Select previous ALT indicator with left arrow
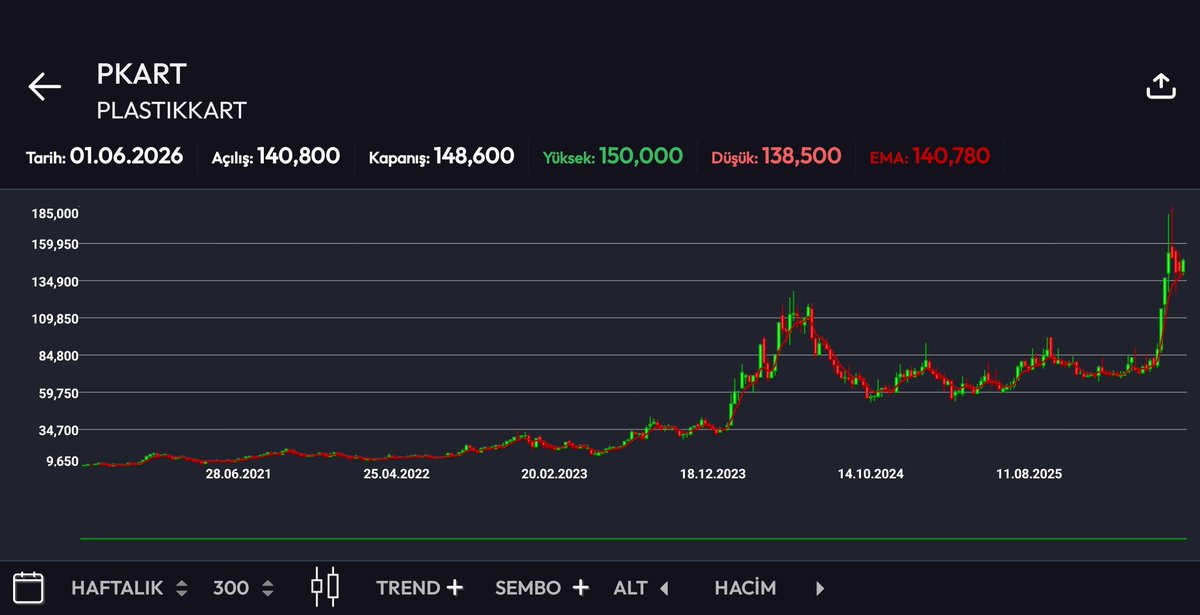Image resolution: width=1200 pixels, height=615 pixels. point(664,588)
